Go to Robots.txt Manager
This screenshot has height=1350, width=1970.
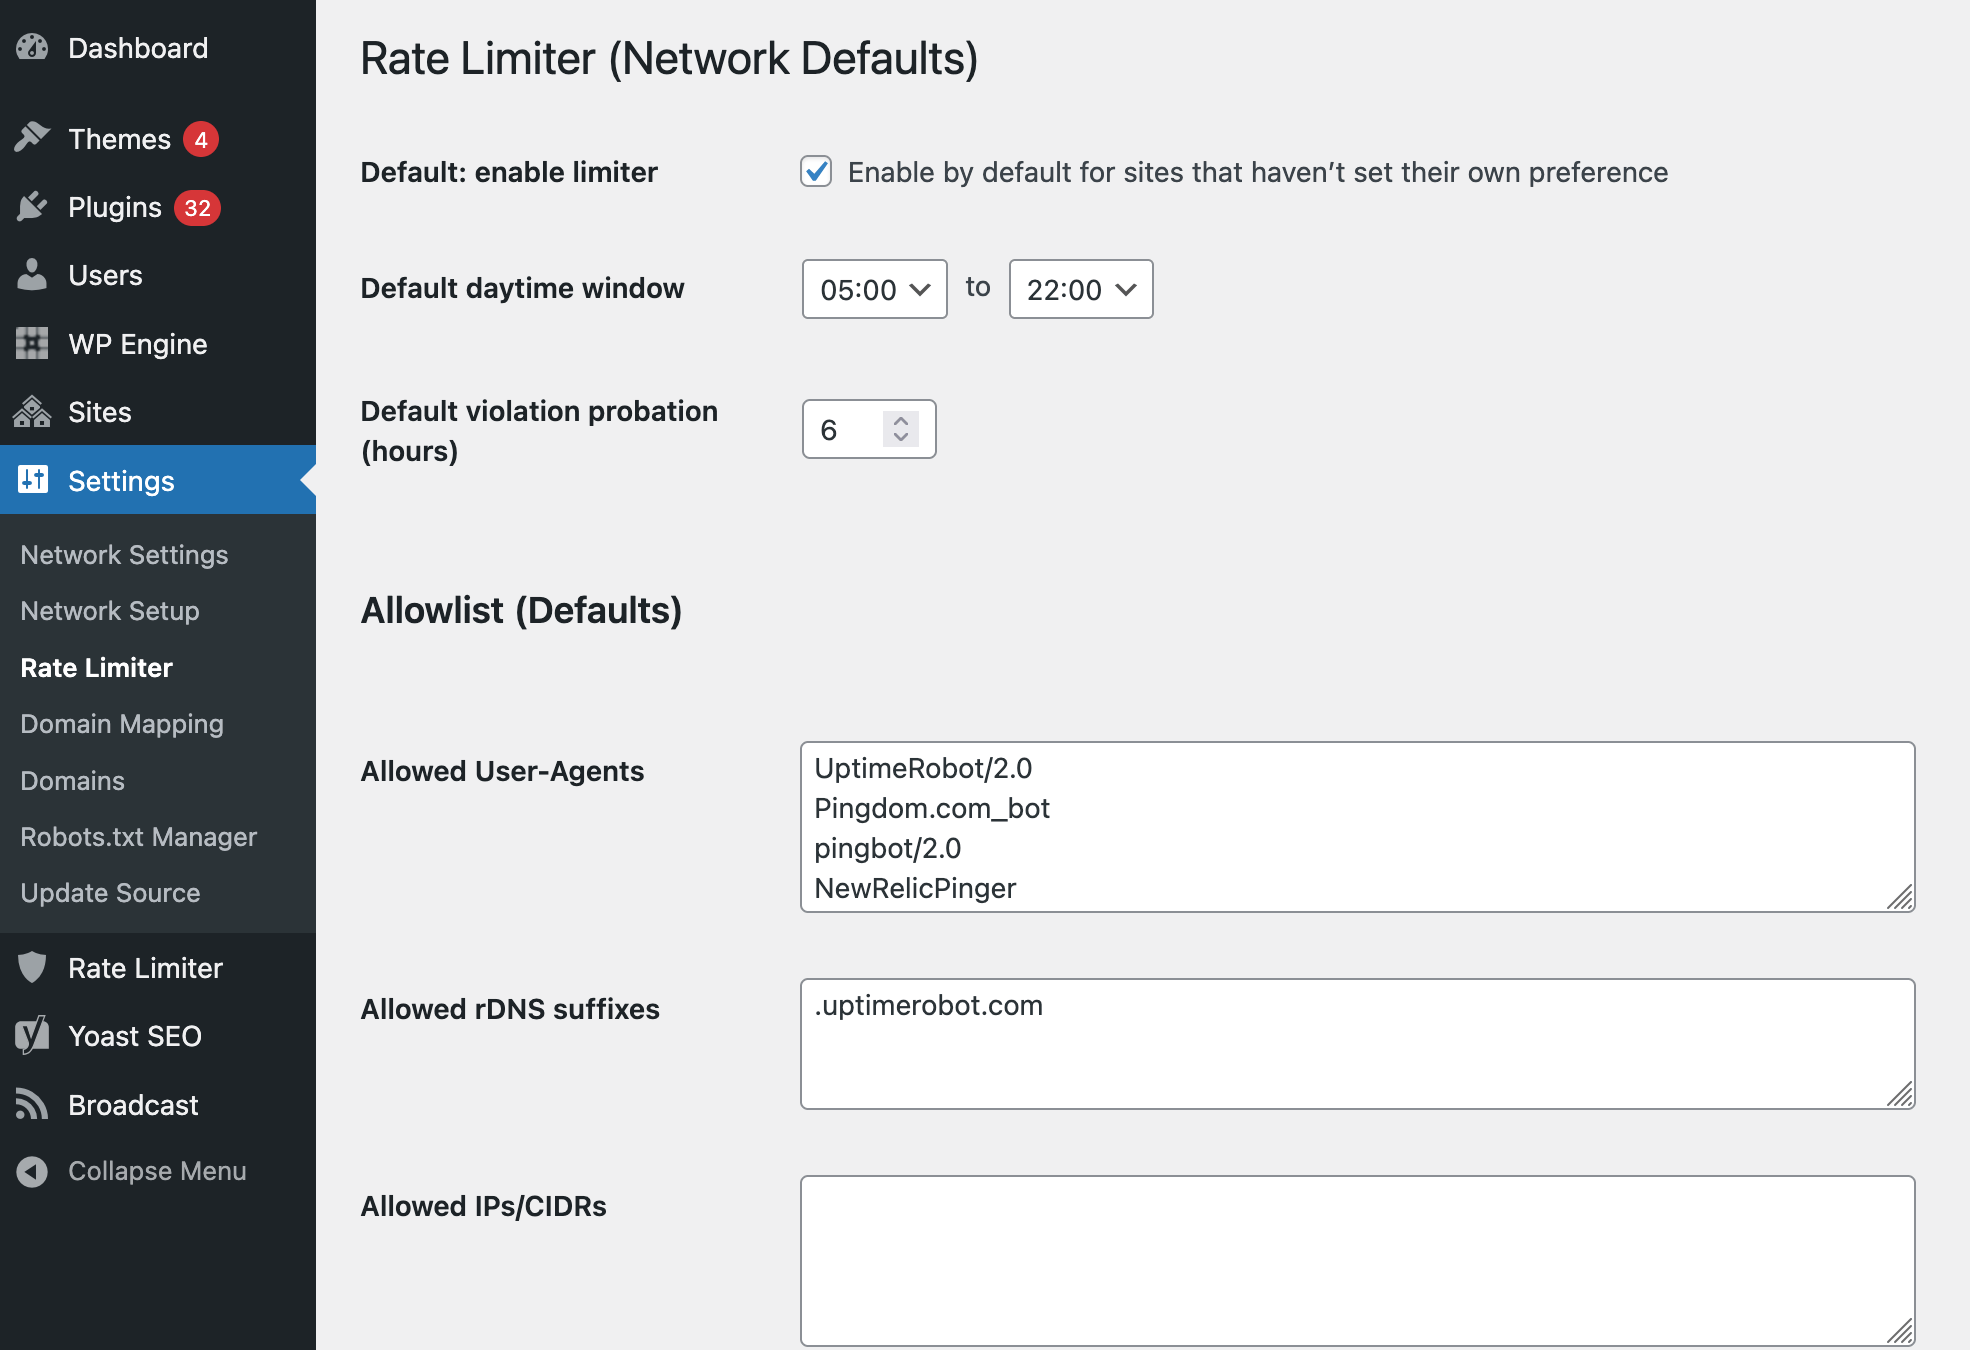pos(138,837)
